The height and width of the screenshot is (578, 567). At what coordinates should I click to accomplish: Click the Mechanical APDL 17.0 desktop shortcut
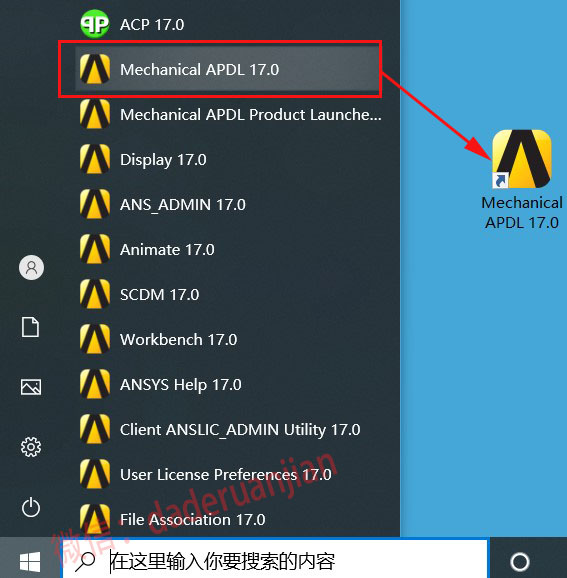click(x=522, y=180)
